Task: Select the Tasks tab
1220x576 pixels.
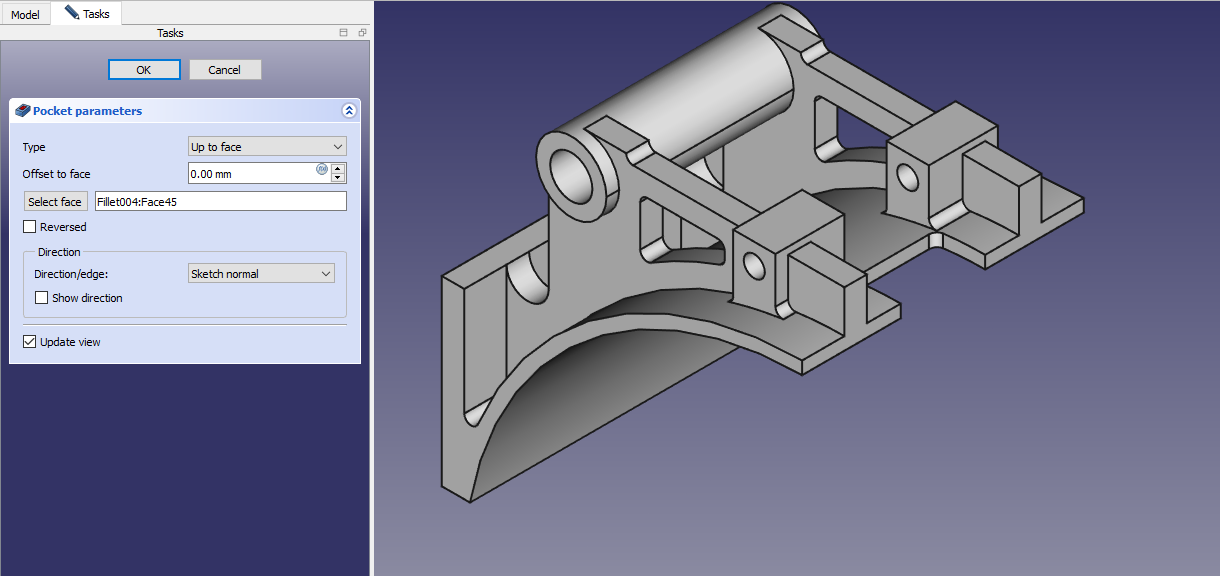Action: click(x=87, y=14)
